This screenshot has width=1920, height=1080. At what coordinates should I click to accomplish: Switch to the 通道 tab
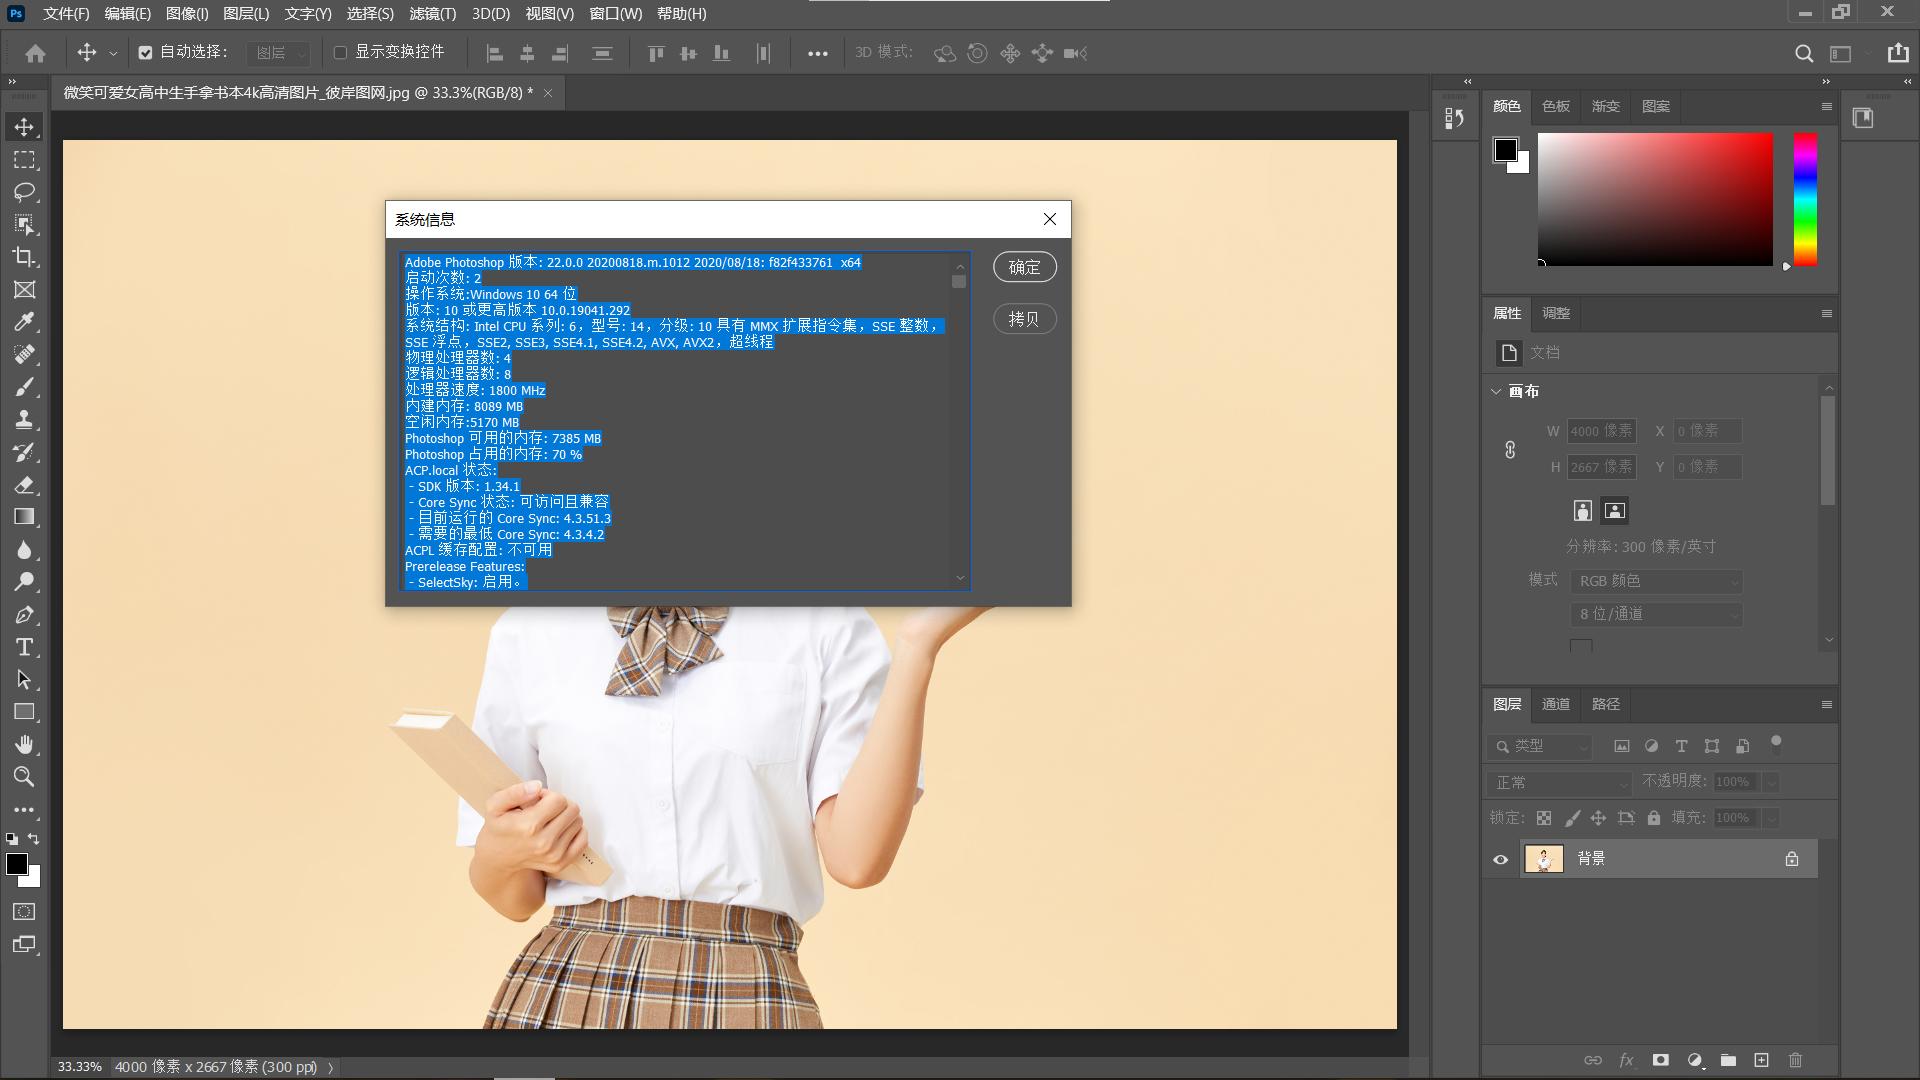tap(1555, 704)
